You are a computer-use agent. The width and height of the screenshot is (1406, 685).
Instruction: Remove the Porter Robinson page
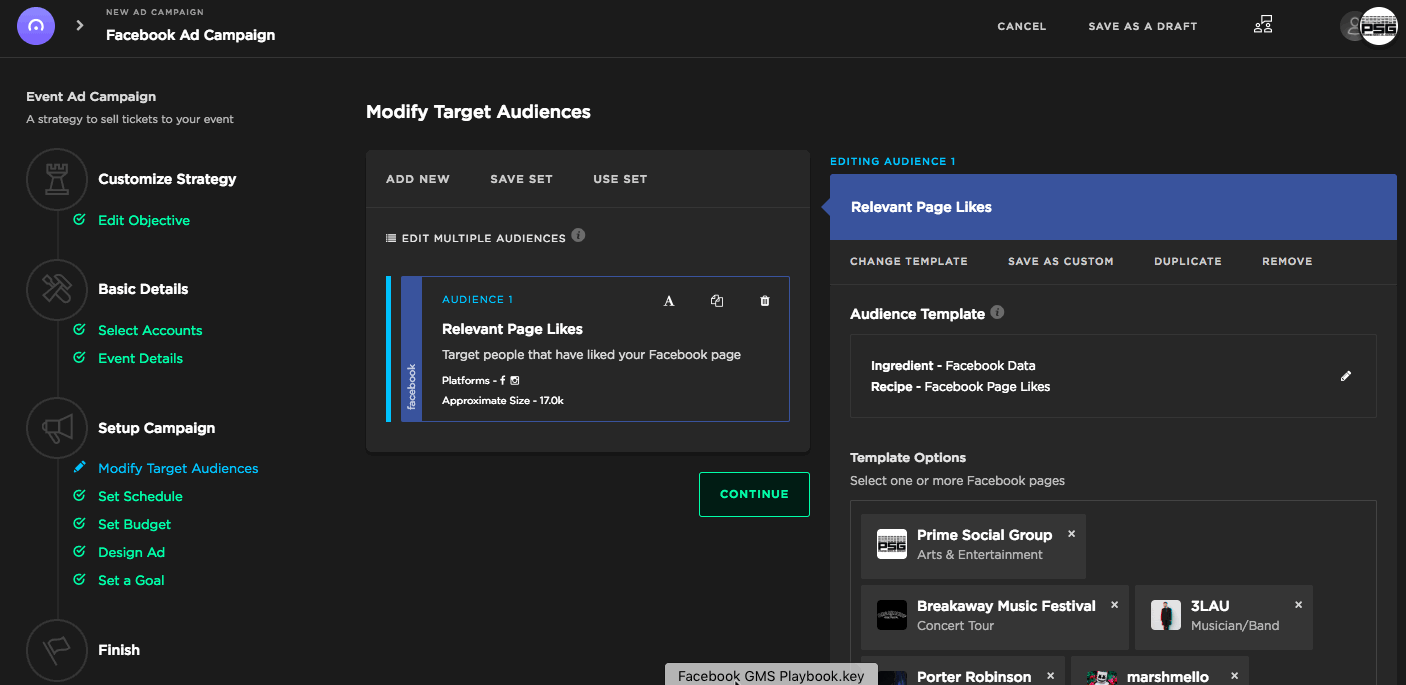[x=1050, y=676]
